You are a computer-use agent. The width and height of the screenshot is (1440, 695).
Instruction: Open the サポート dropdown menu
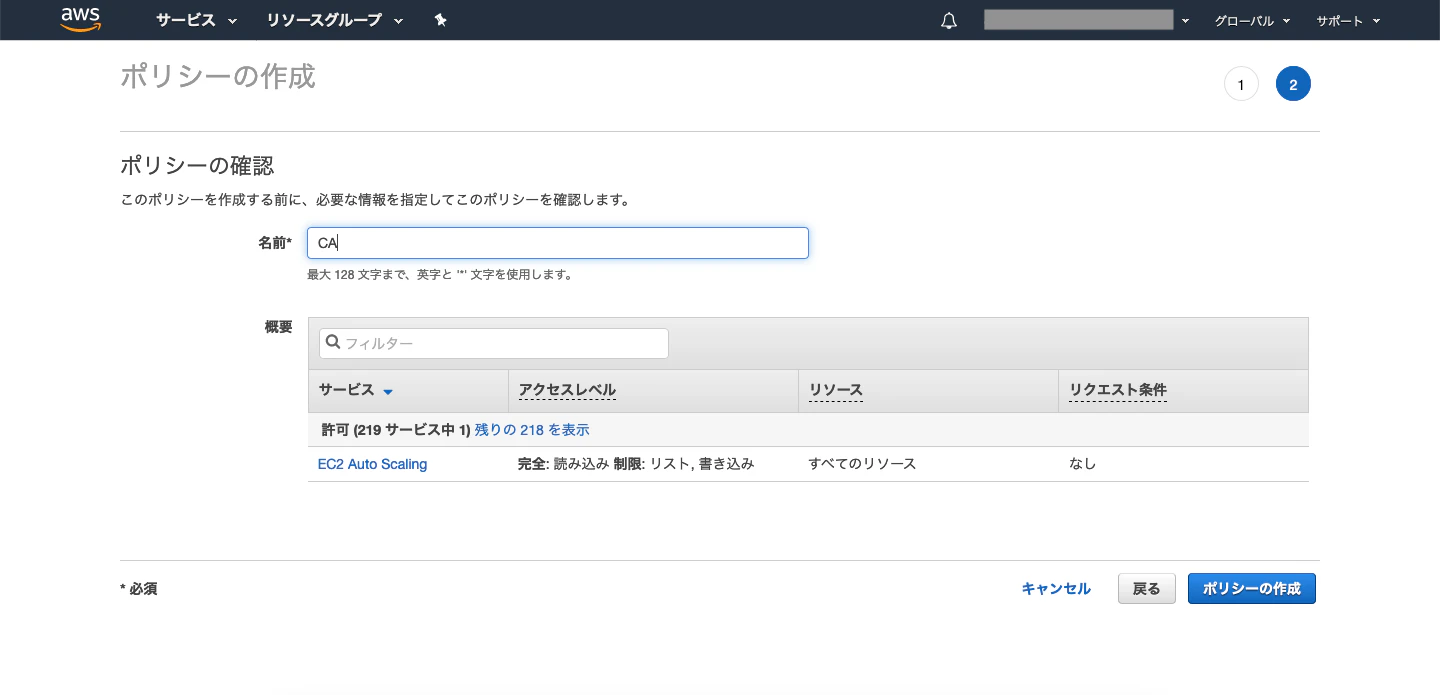(x=1347, y=20)
